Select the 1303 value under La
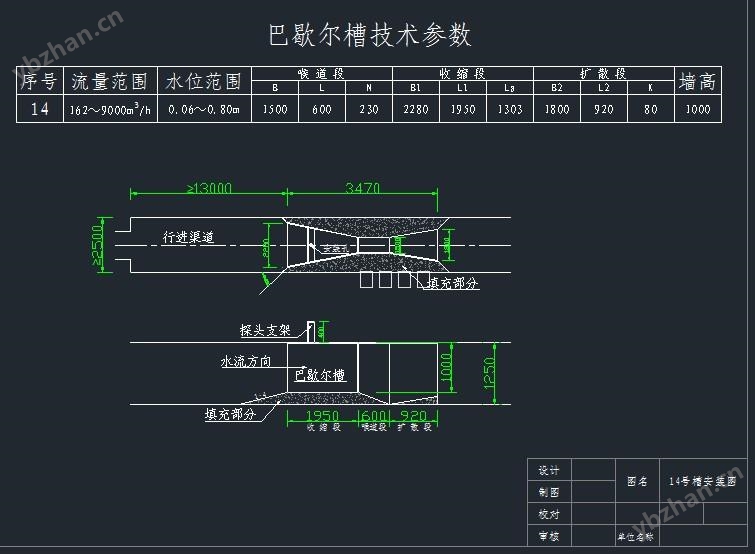The width and height of the screenshot is (755, 554). coord(509,110)
